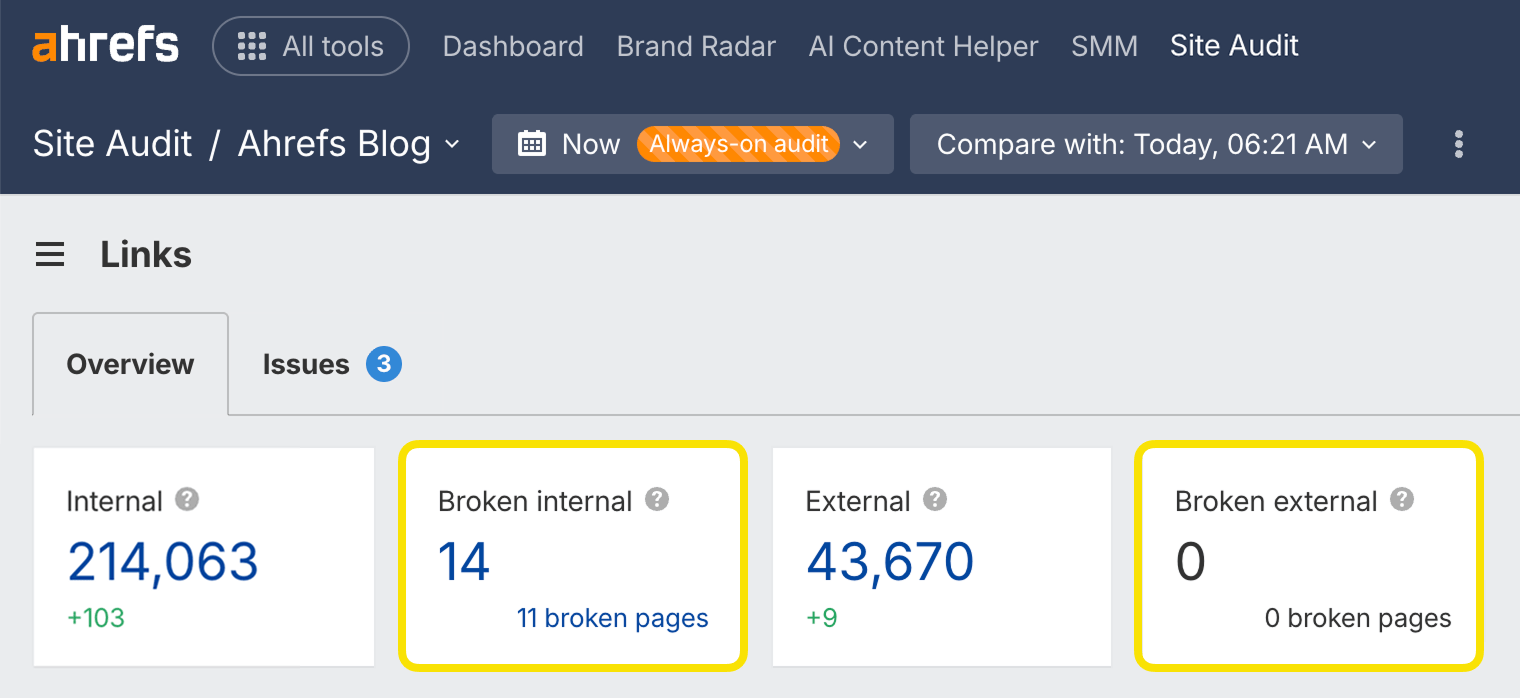Open AI Content Helper
This screenshot has height=698, width=1520.
922,46
